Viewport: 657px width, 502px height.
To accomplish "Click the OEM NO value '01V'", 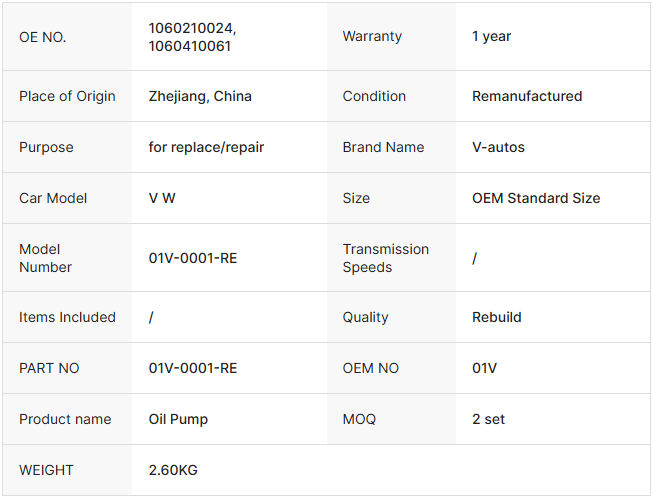I will pos(484,369).
